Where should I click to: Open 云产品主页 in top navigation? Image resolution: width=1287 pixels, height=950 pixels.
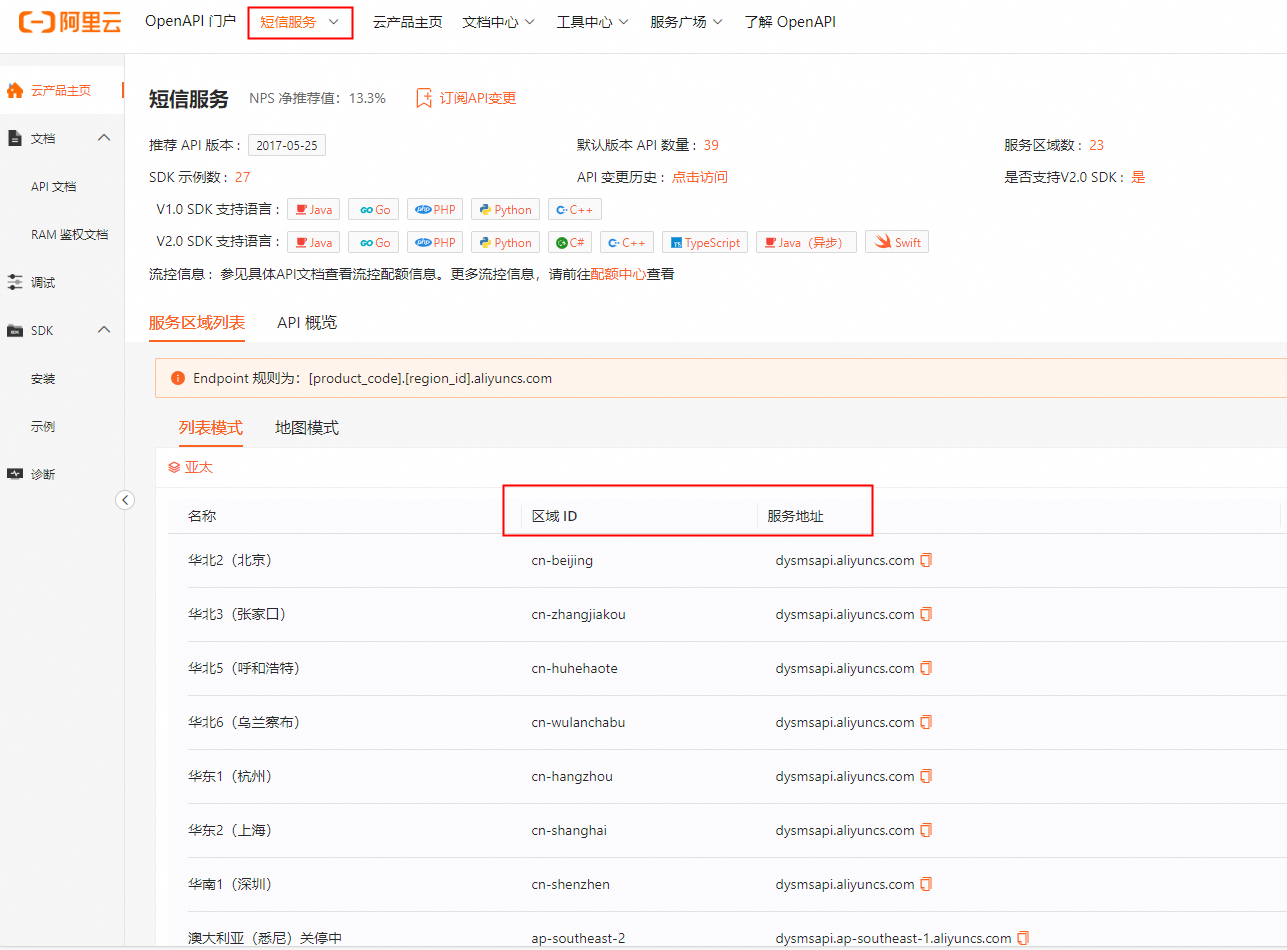pos(407,22)
